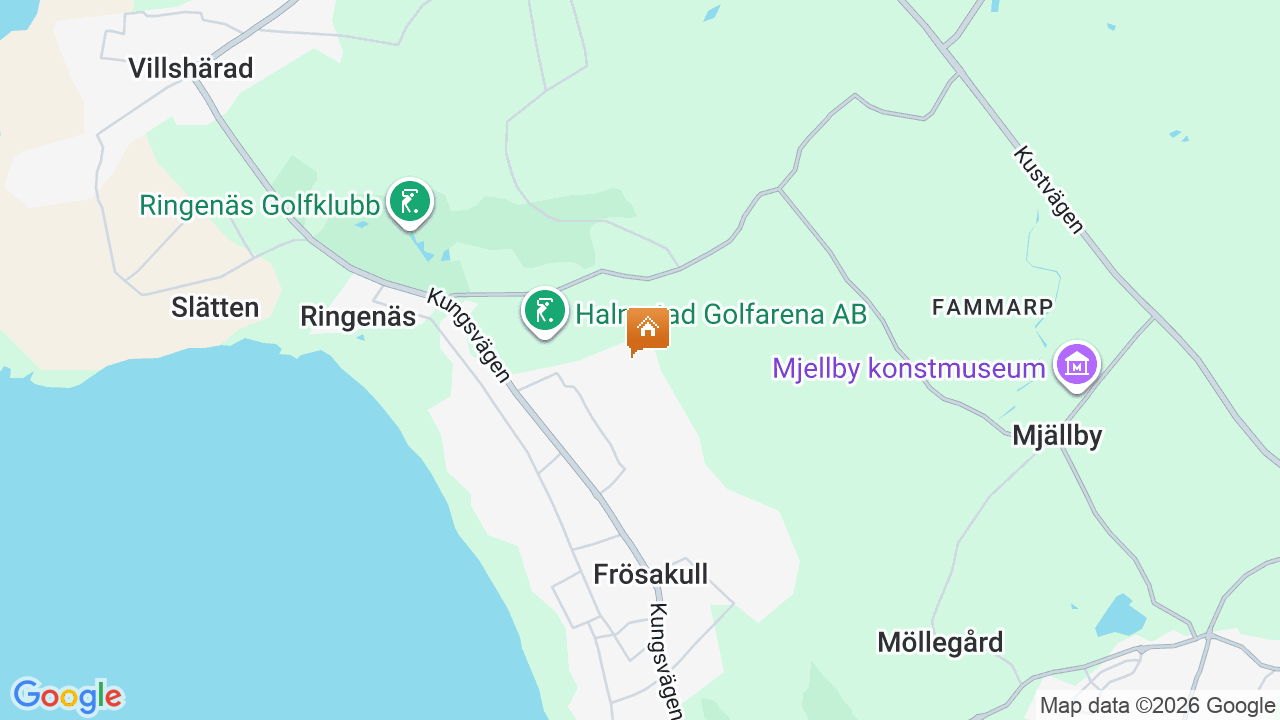Open the Google logo link
Screen dimensions: 1280x720
(x=67, y=696)
